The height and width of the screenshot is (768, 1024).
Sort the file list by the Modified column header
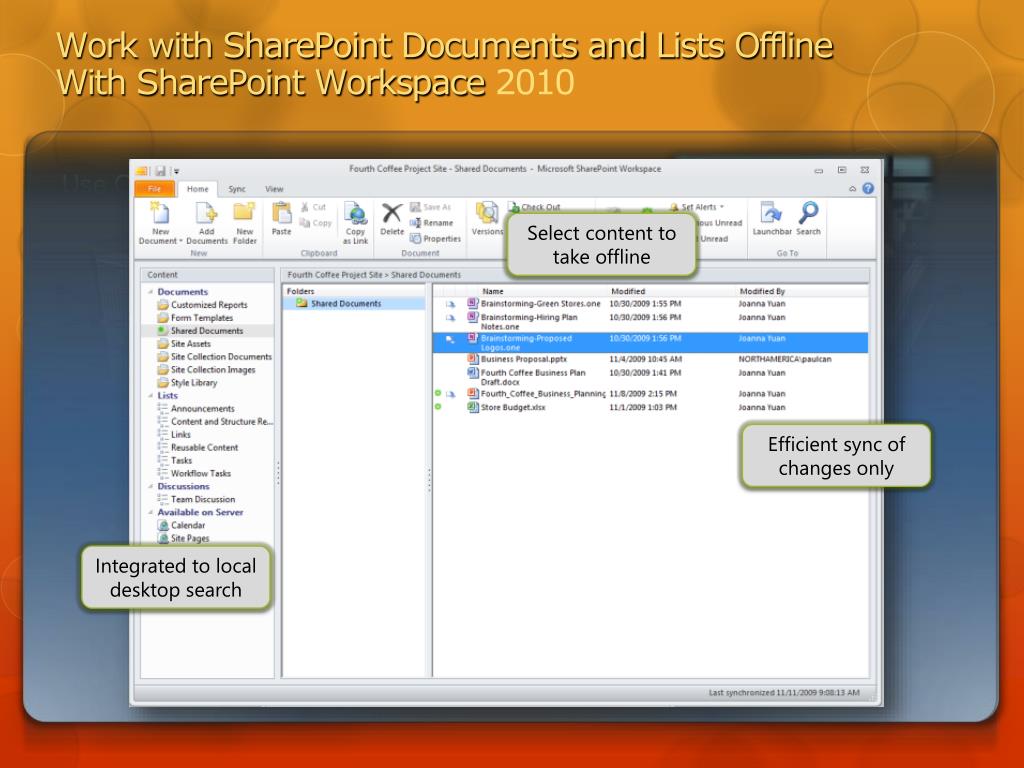click(x=628, y=291)
